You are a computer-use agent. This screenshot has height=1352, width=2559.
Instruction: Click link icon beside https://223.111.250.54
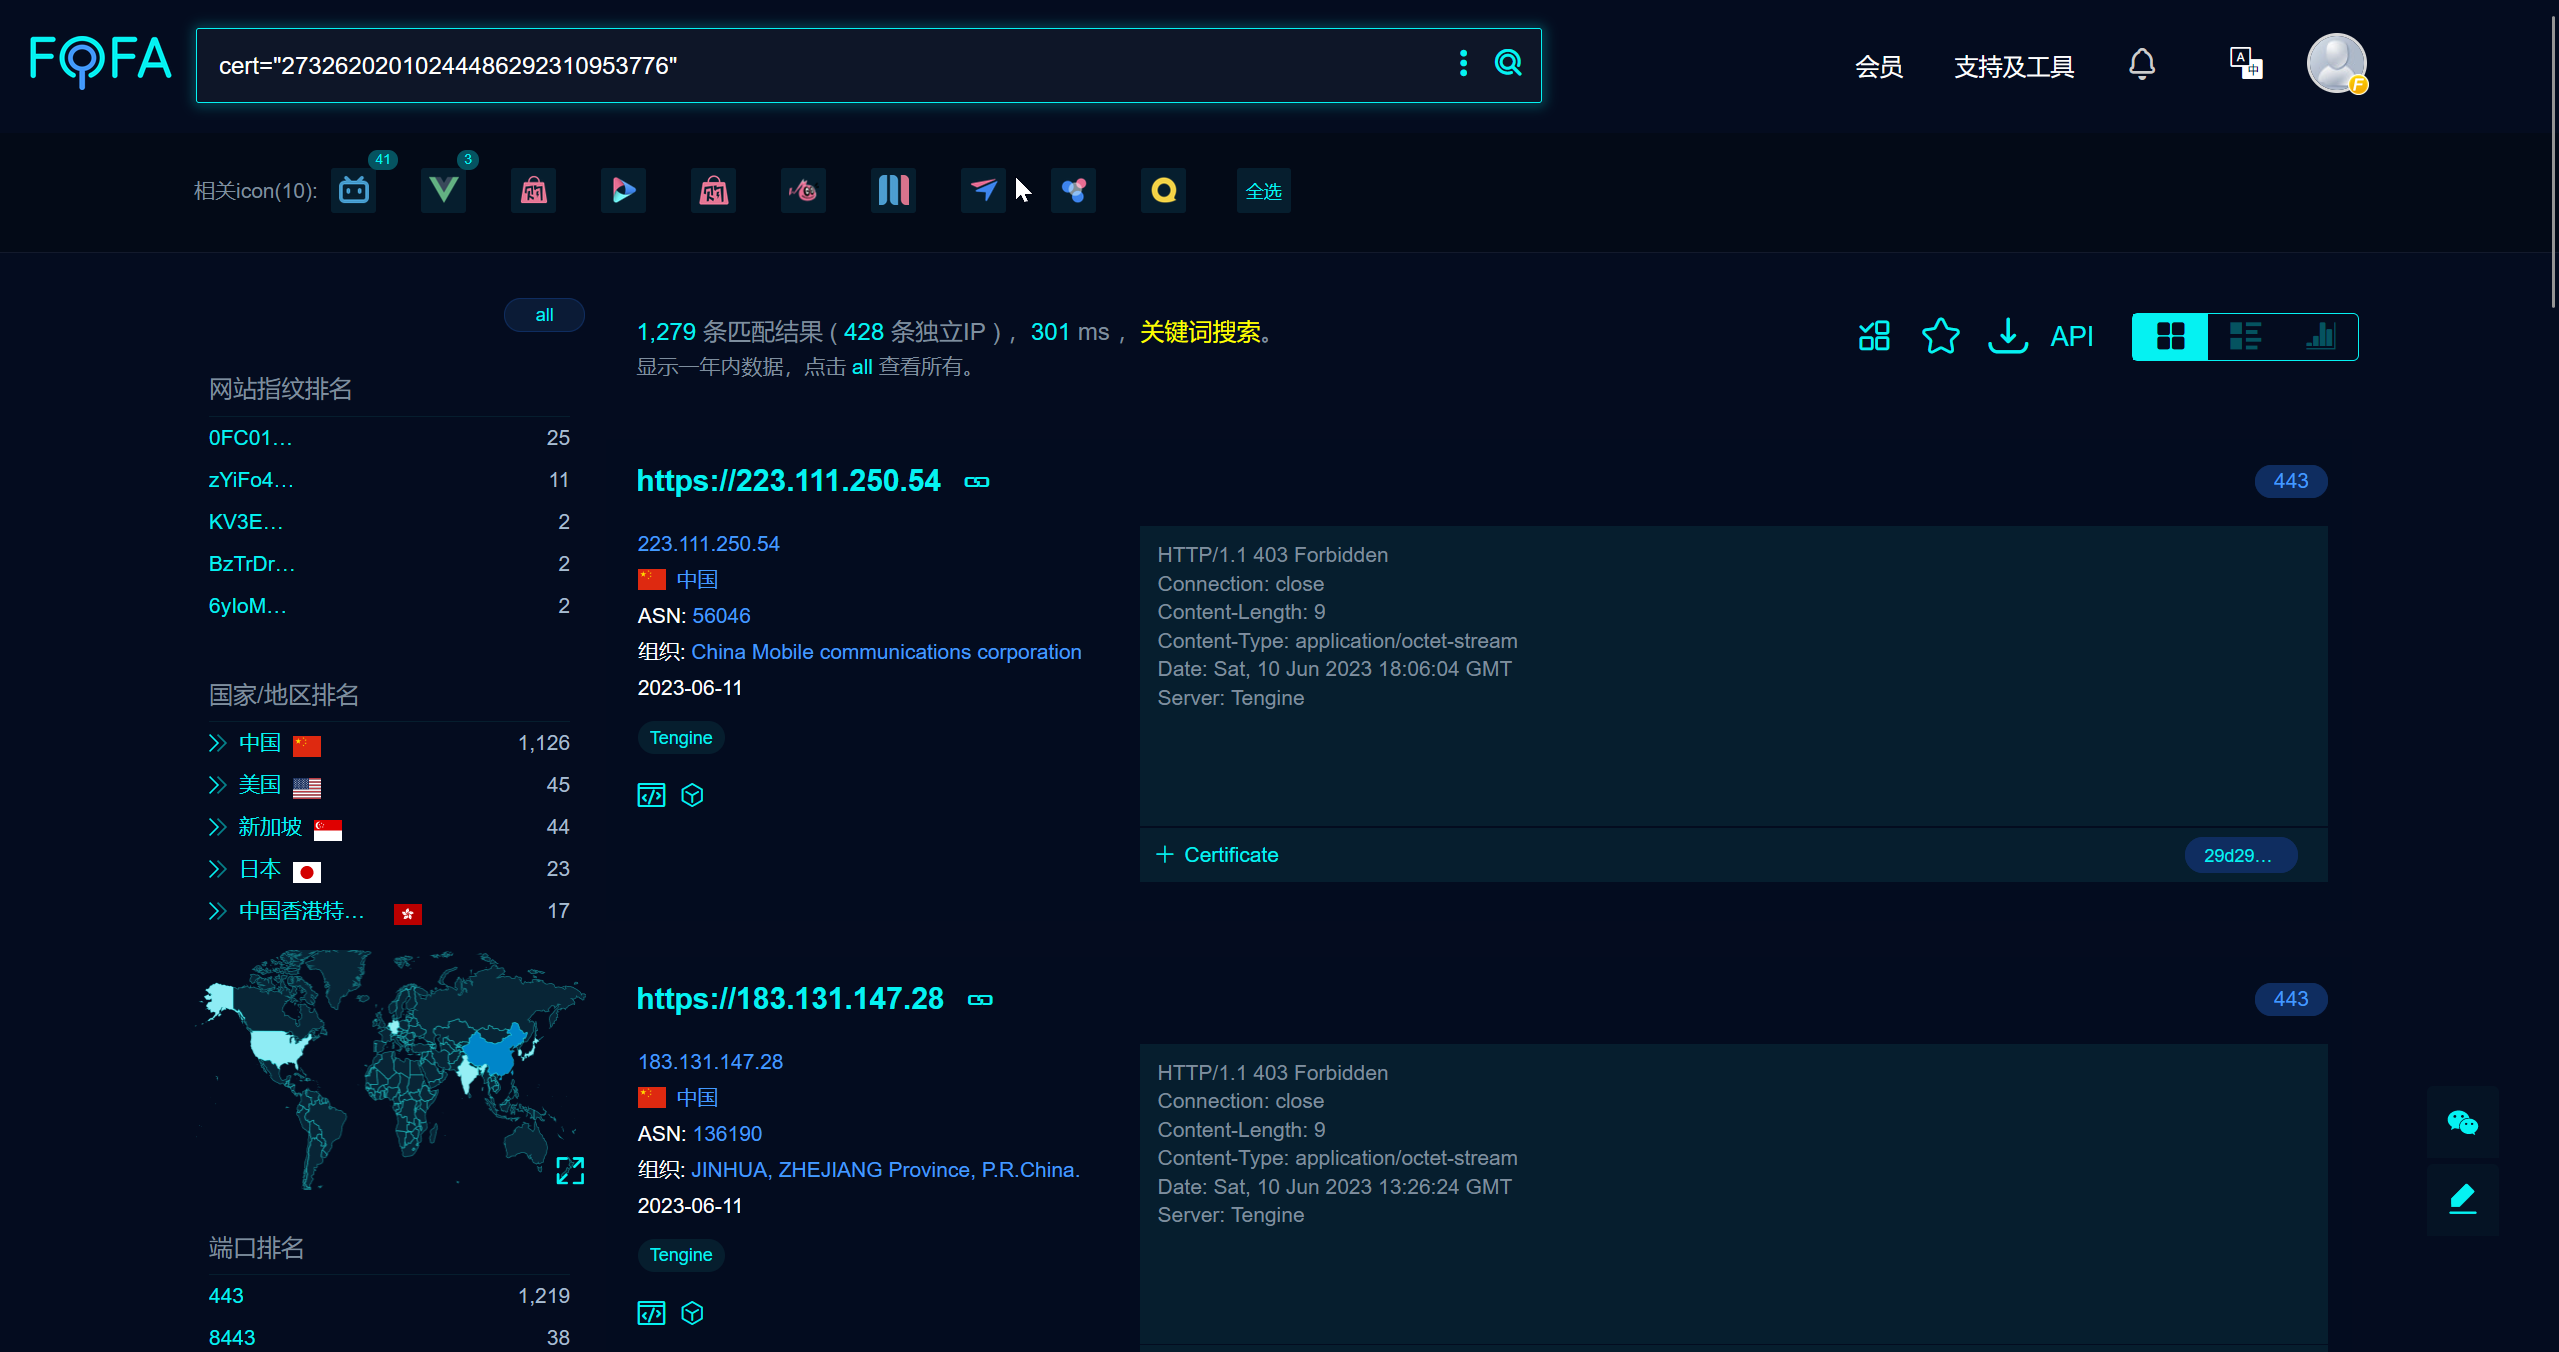click(x=977, y=482)
